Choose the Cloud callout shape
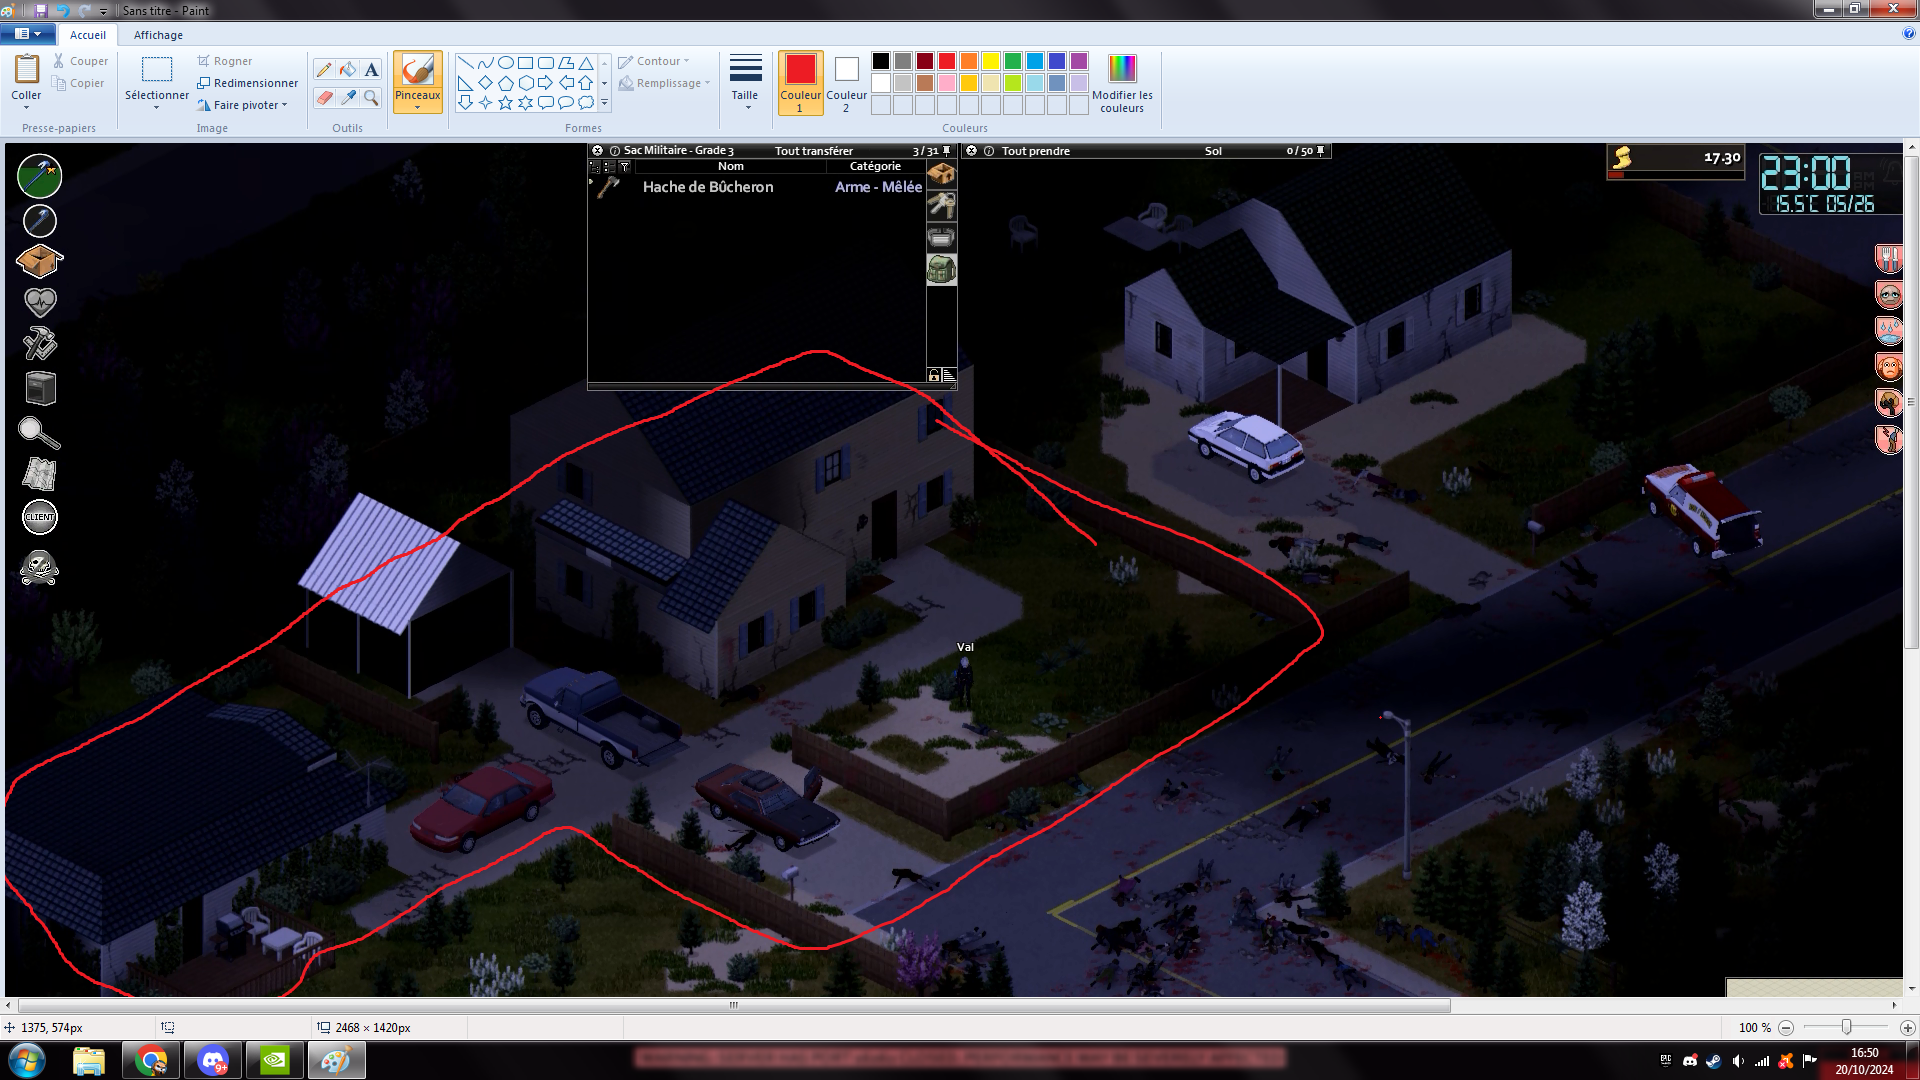Viewport: 1920px width, 1080px height. 586,102
